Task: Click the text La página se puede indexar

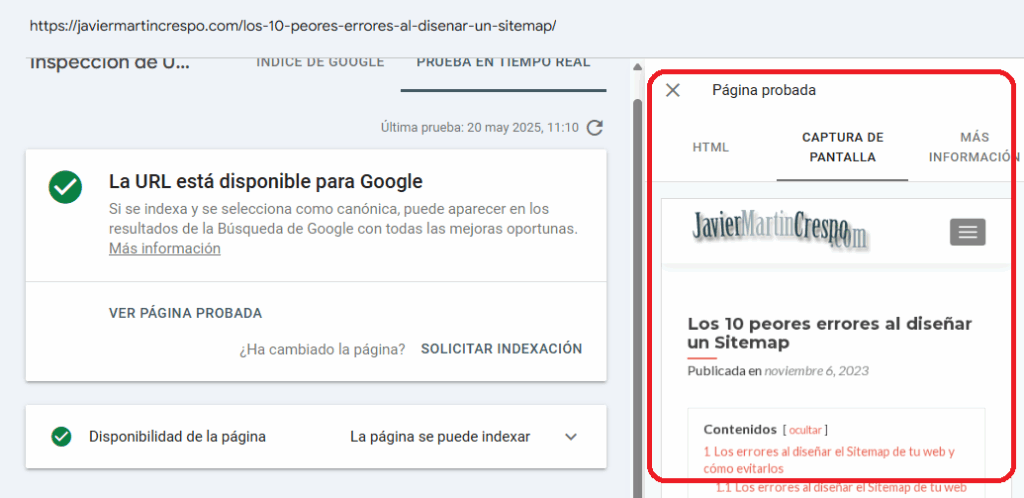Action: [x=440, y=437]
